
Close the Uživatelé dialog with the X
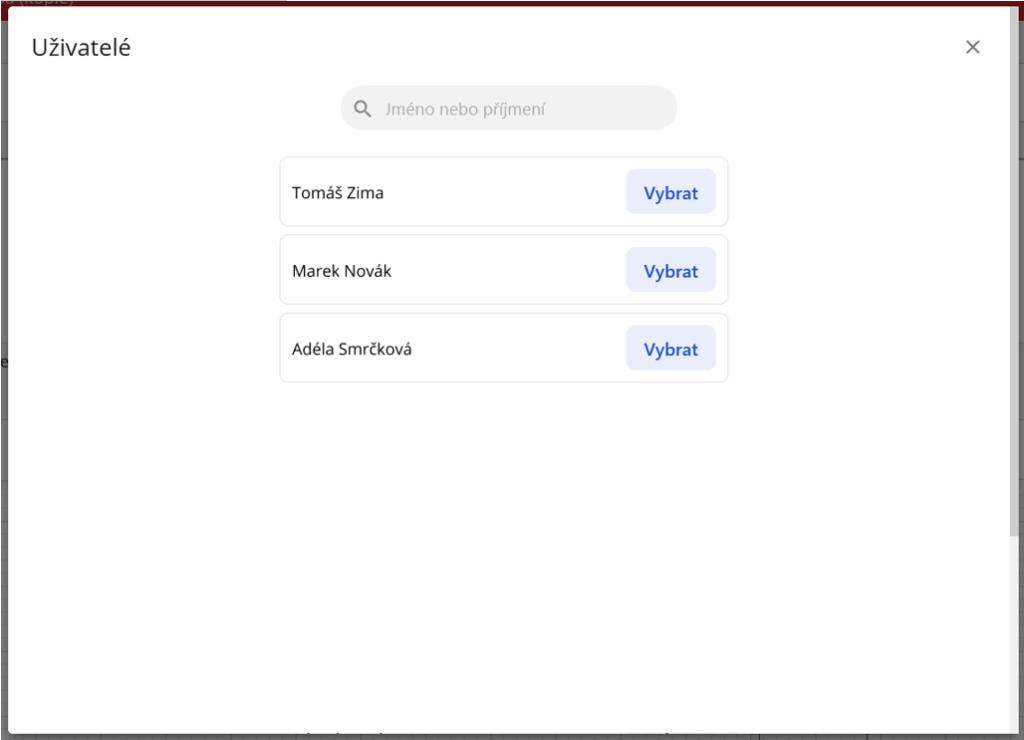coord(972,47)
